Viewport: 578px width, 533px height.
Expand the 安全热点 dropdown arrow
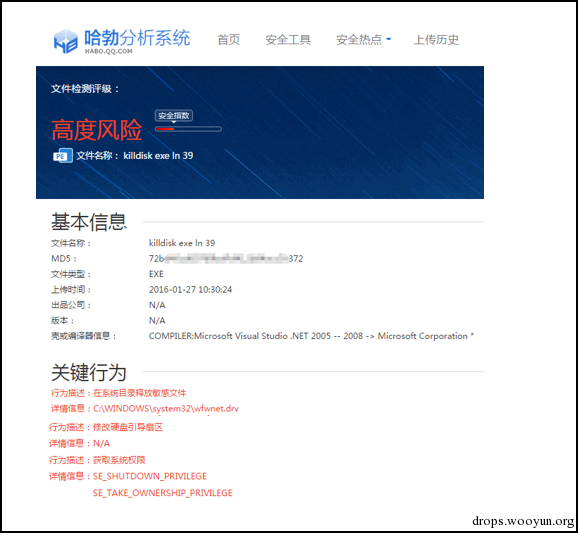pyautogui.click(x=389, y=39)
